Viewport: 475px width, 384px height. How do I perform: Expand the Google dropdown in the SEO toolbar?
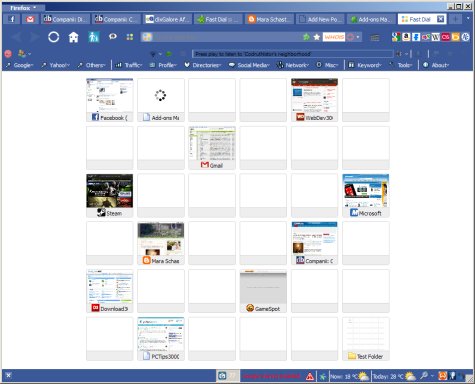pyautogui.click(x=20, y=65)
